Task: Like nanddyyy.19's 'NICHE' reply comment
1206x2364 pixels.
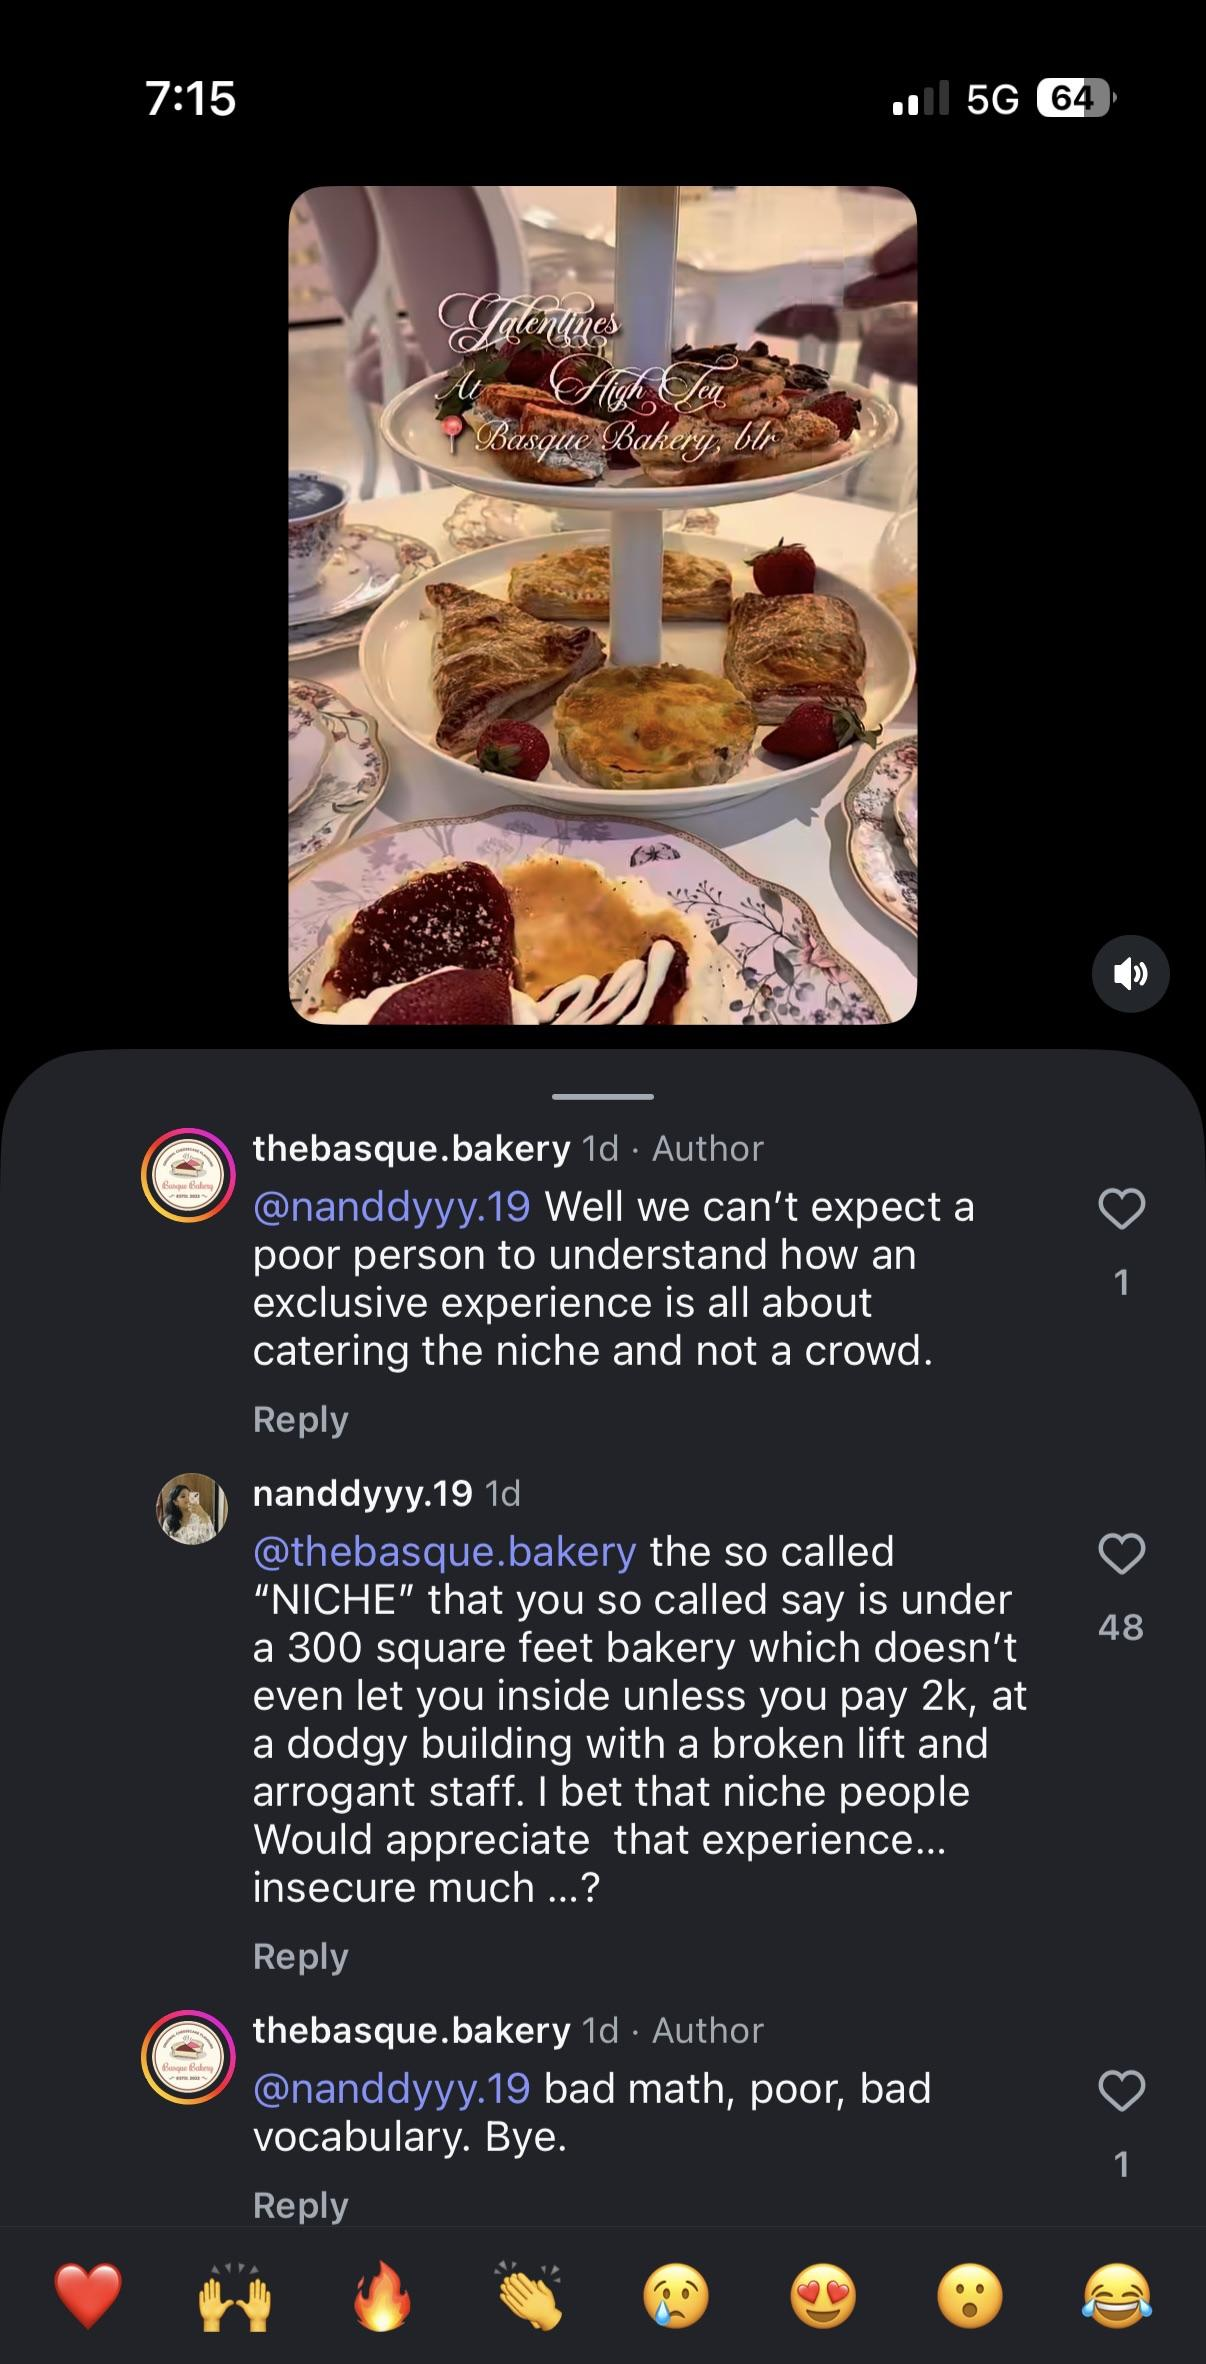Action: tap(1121, 1554)
